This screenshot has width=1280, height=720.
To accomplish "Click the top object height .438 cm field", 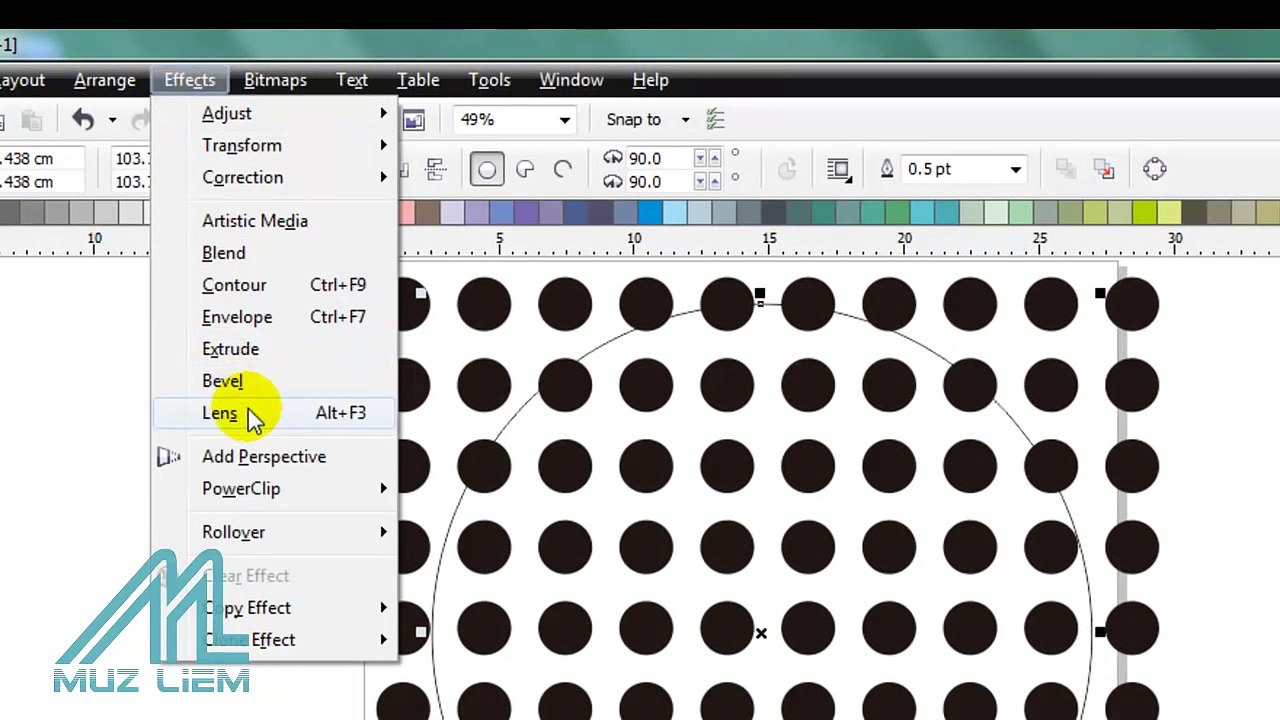I will tap(42, 158).
